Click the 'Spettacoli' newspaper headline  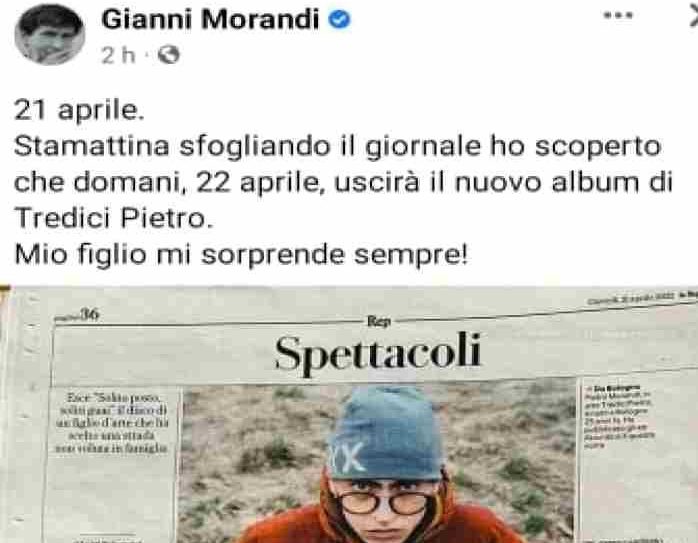click(377, 353)
